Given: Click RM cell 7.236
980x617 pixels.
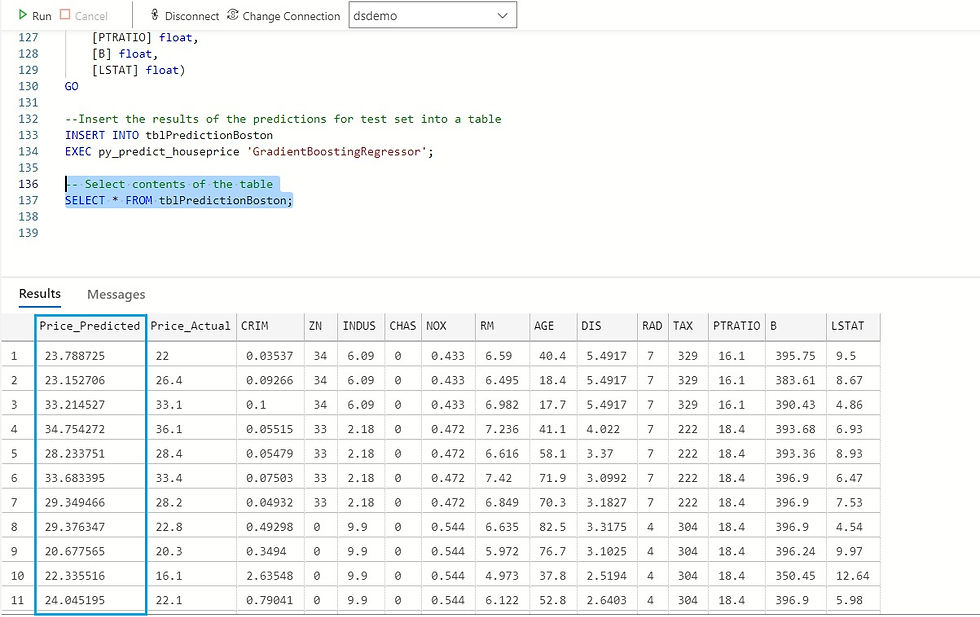Looking at the screenshot, I should [x=502, y=429].
